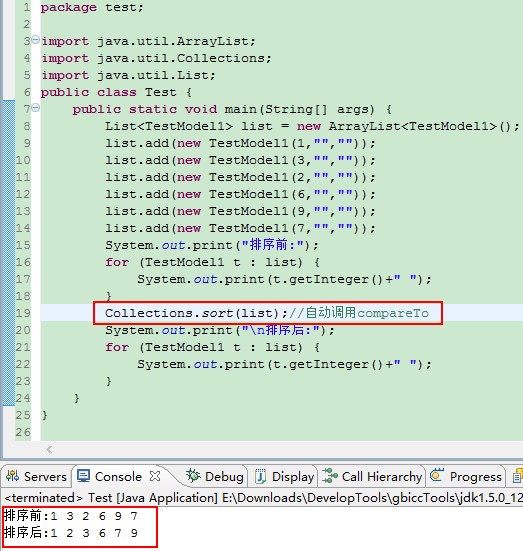Image resolution: width=523 pixels, height=551 pixels.
Task: Switch to the Debug tab
Action: click(x=215, y=477)
